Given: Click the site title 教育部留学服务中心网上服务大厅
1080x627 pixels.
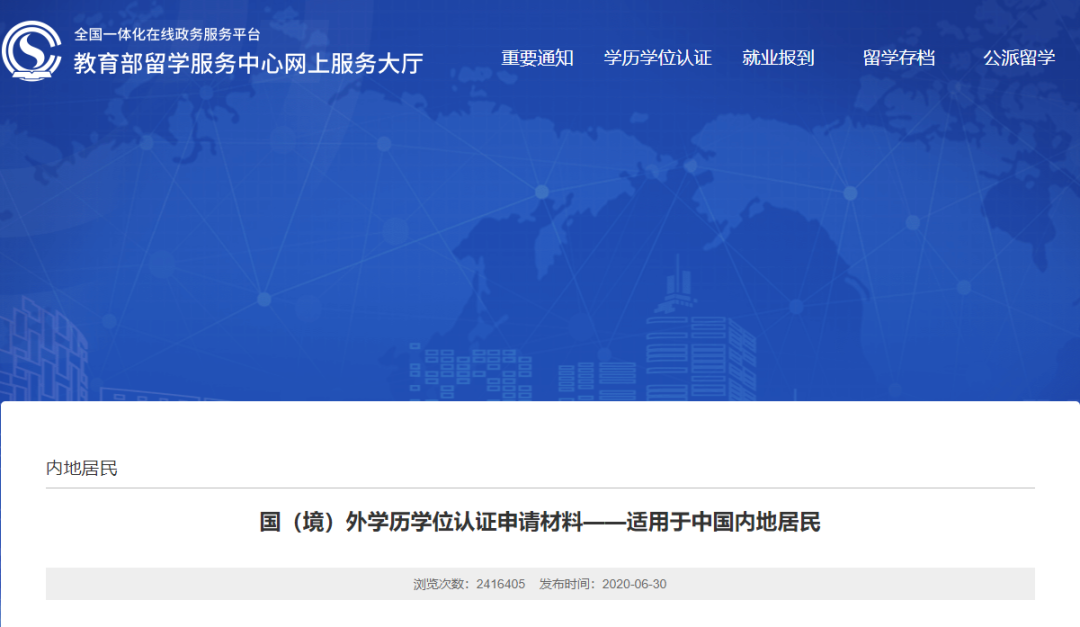Looking at the screenshot, I should pyautogui.click(x=246, y=63).
